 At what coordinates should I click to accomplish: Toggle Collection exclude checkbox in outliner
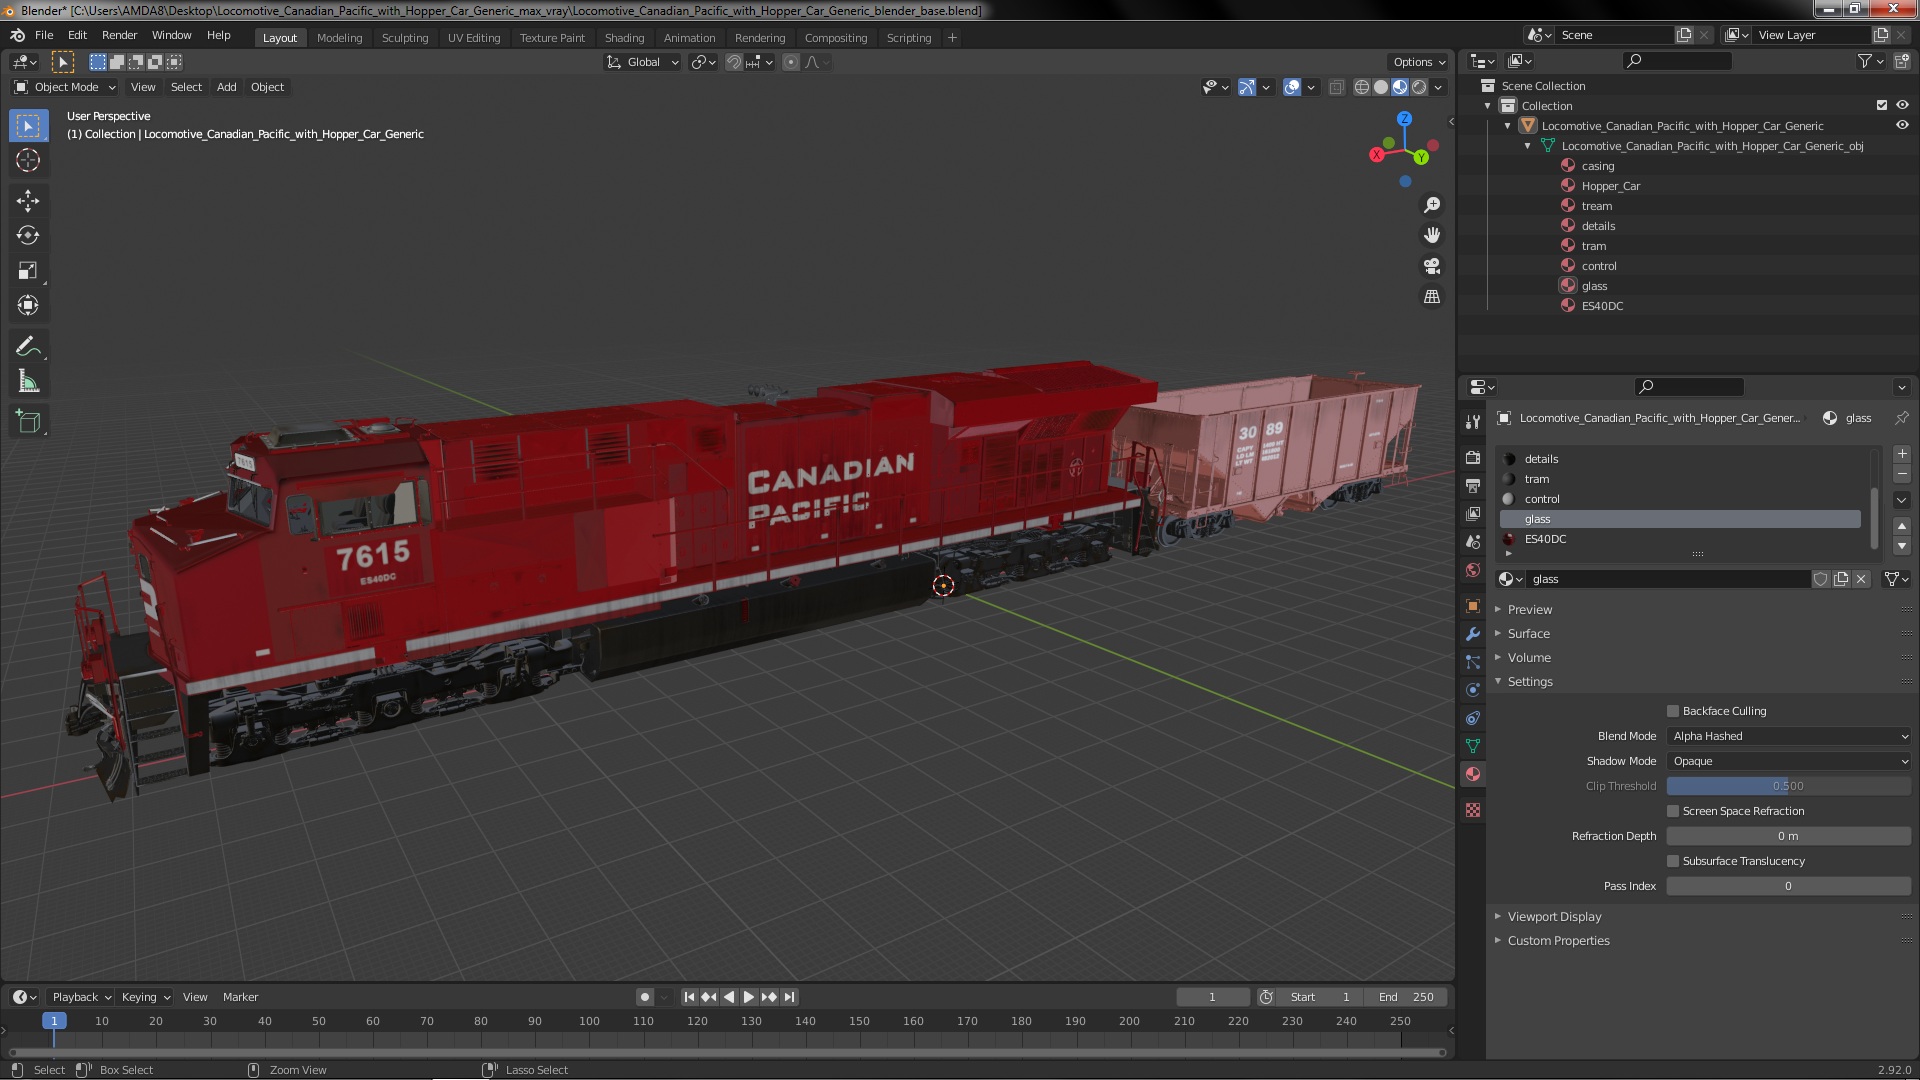pos(1882,105)
